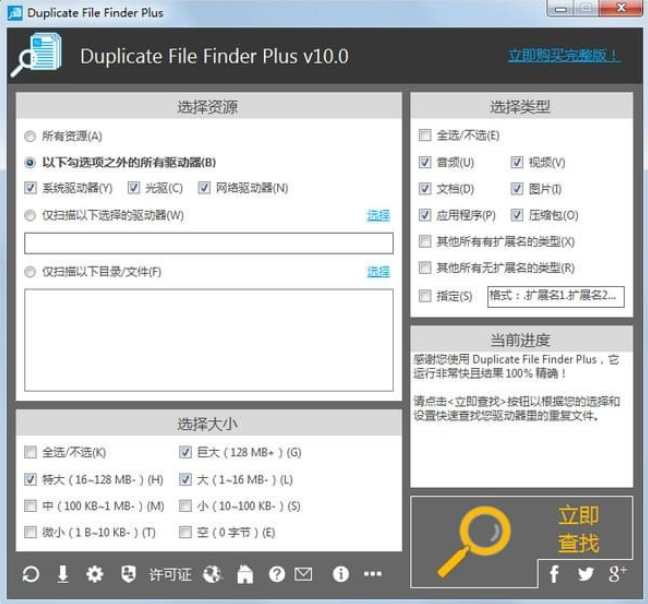Click the 许可证 license button

click(170, 574)
